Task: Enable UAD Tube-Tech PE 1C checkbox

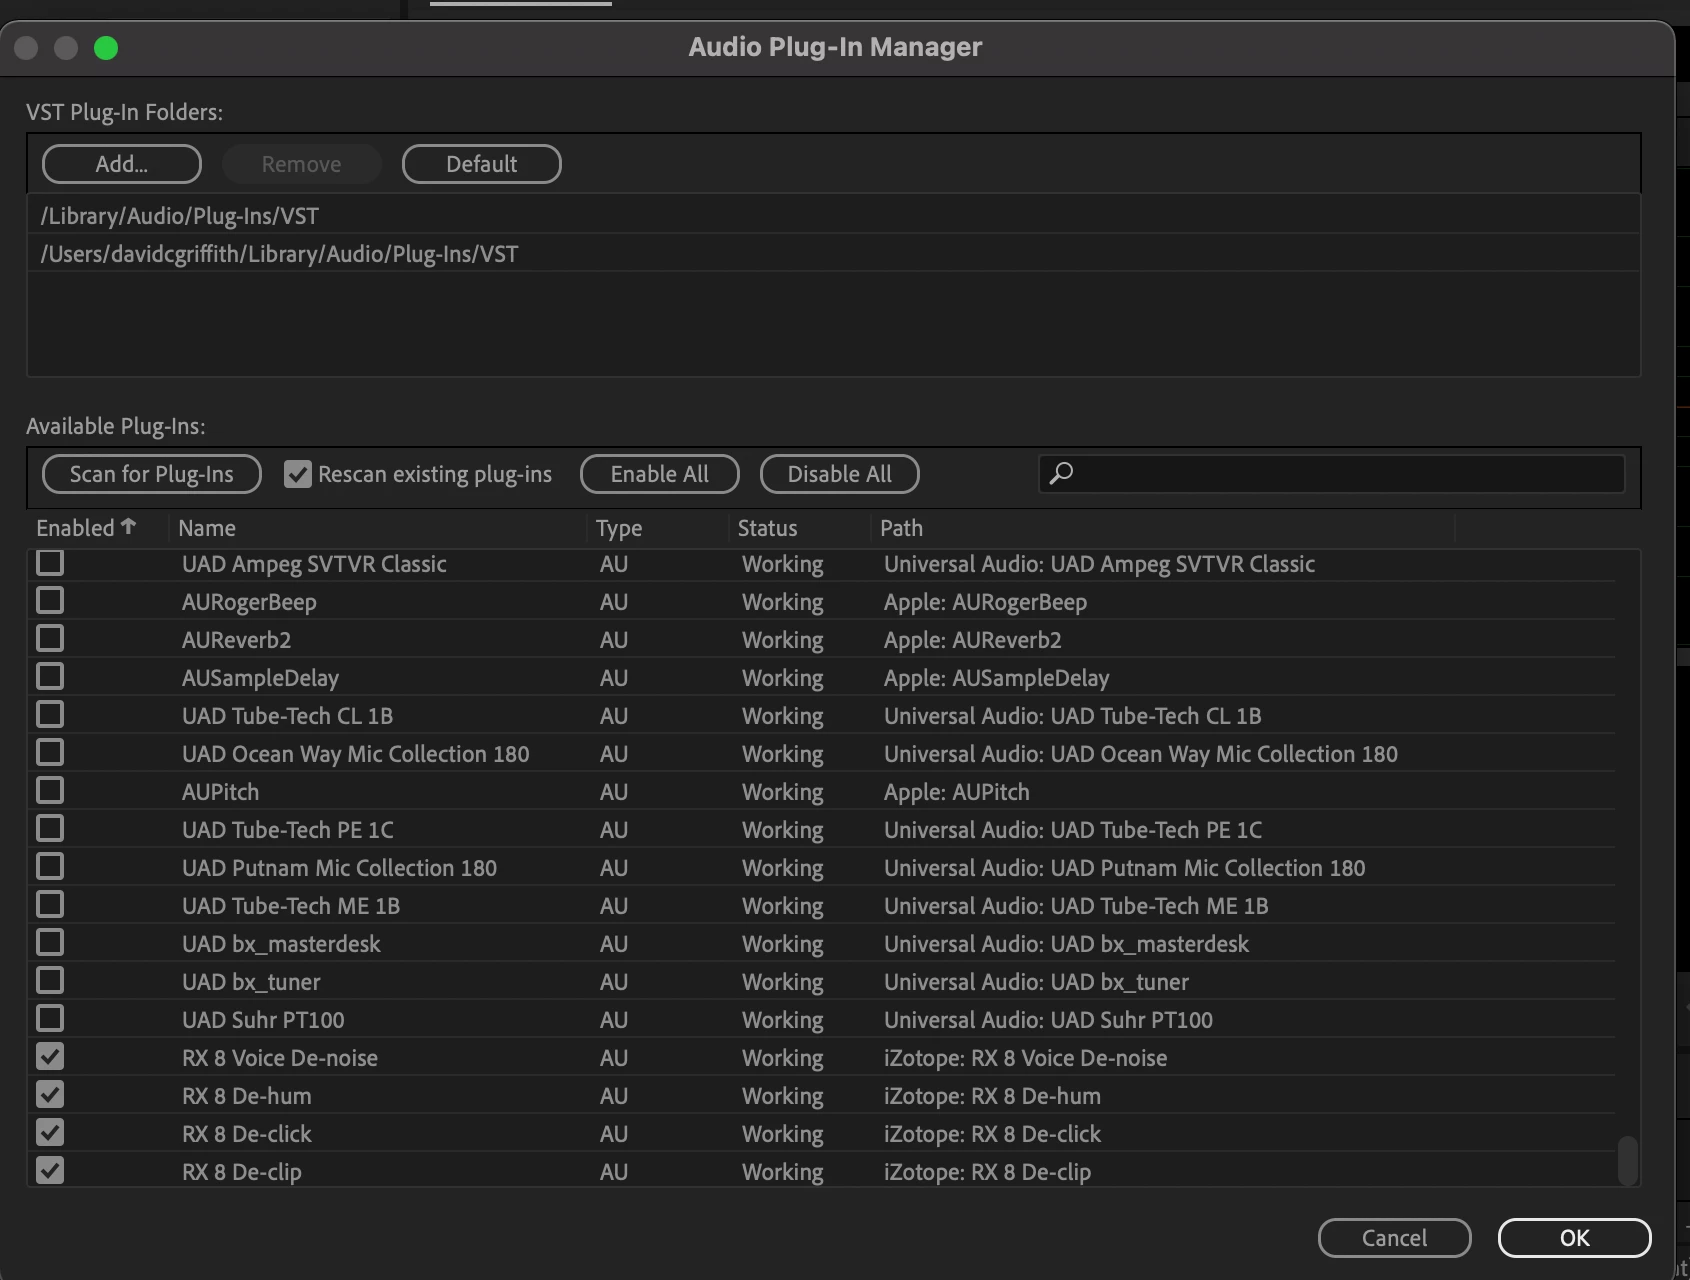Action: [50, 829]
